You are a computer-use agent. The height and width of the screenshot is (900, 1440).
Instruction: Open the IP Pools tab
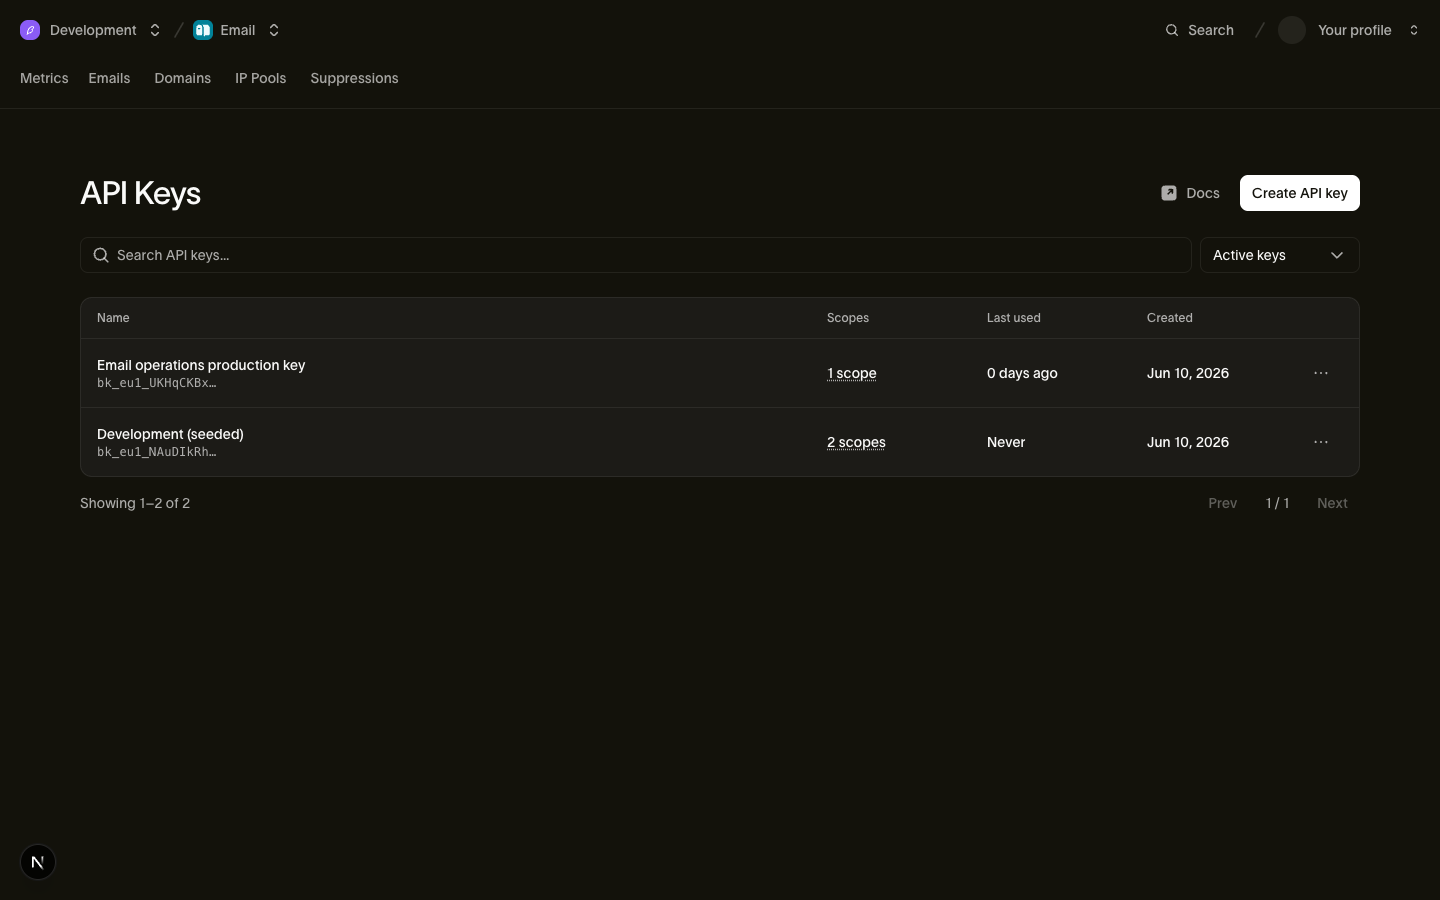[260, 78]
